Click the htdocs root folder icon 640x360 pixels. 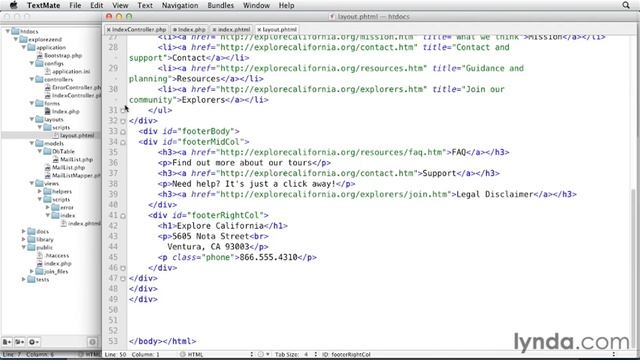pos(16,31)
